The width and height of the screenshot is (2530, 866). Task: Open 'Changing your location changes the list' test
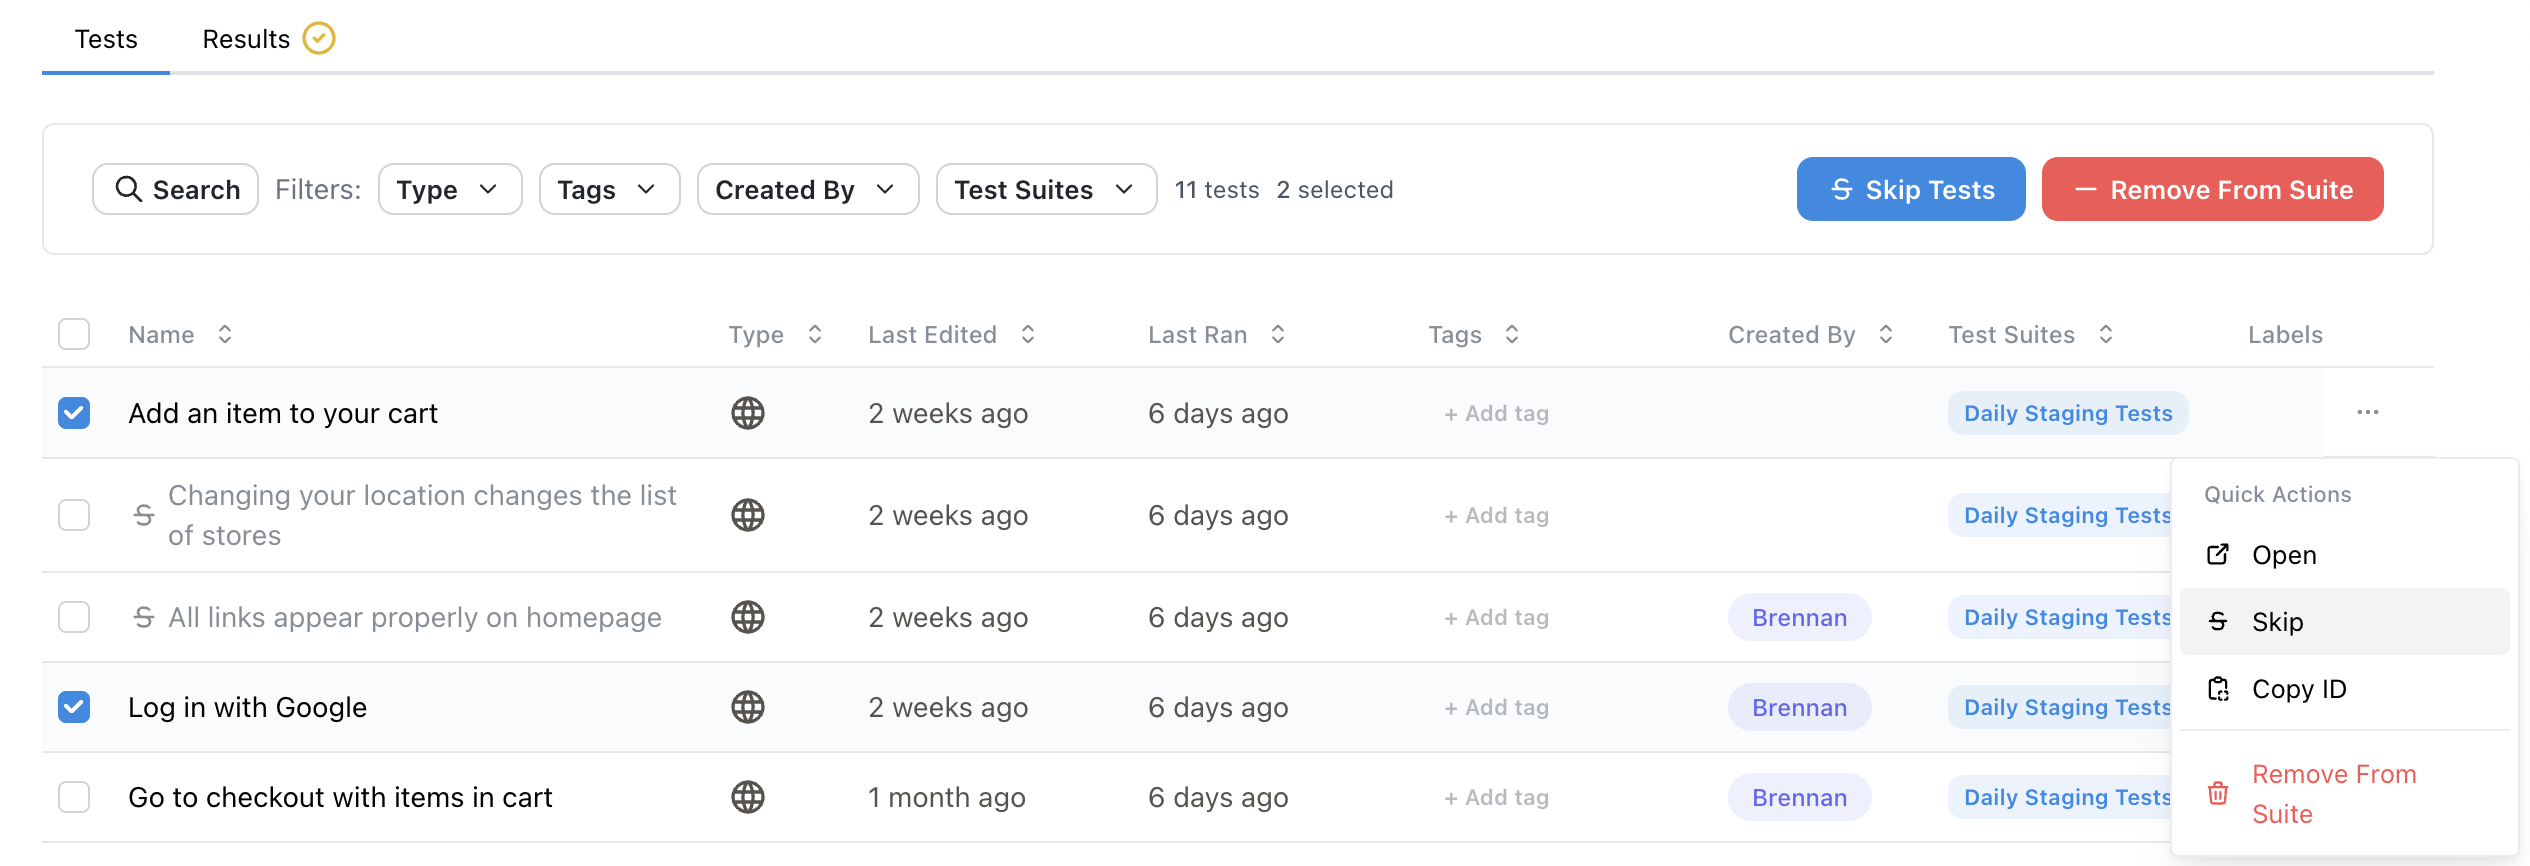[x=422, y=515]
